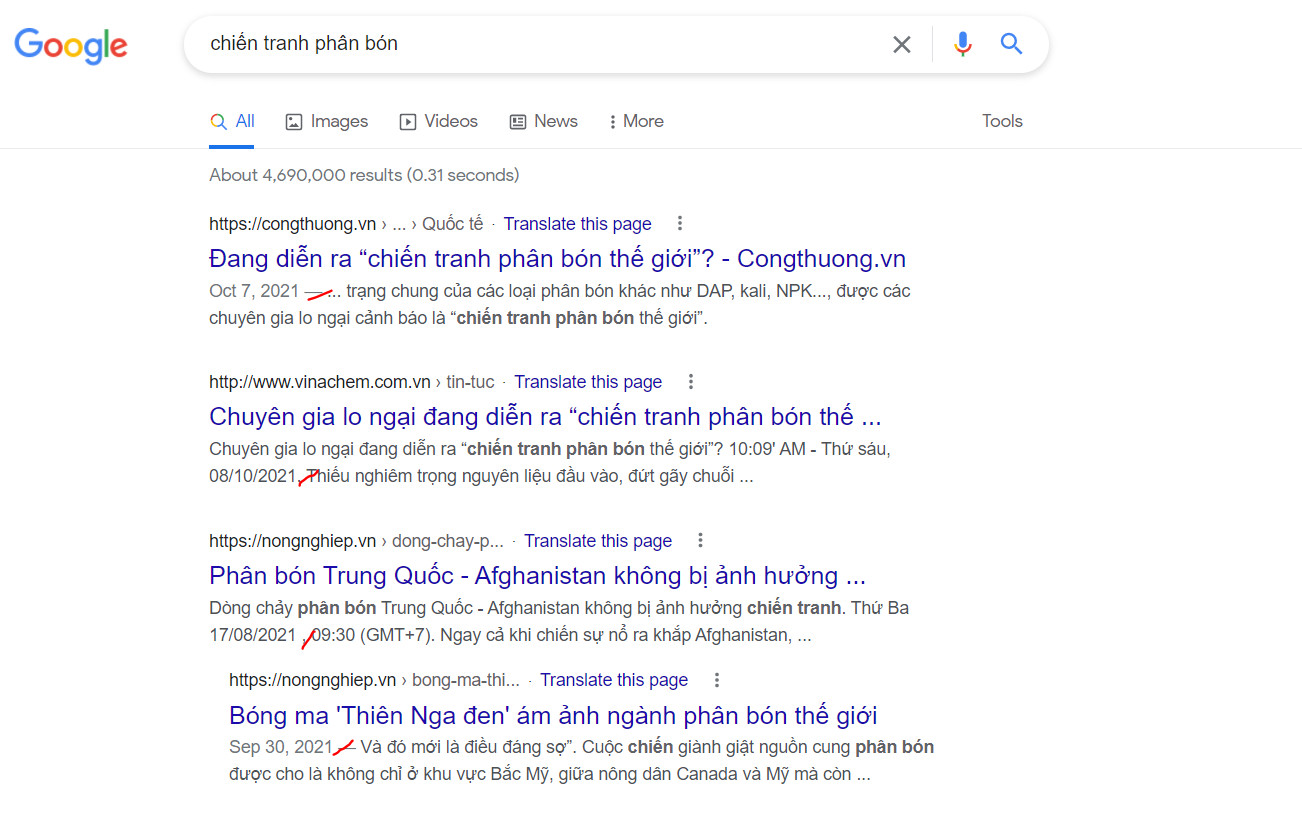Click the https://congthuong.vn URL breadcrumb
Screen dimensions: 1302x826
tap(346, 224)
